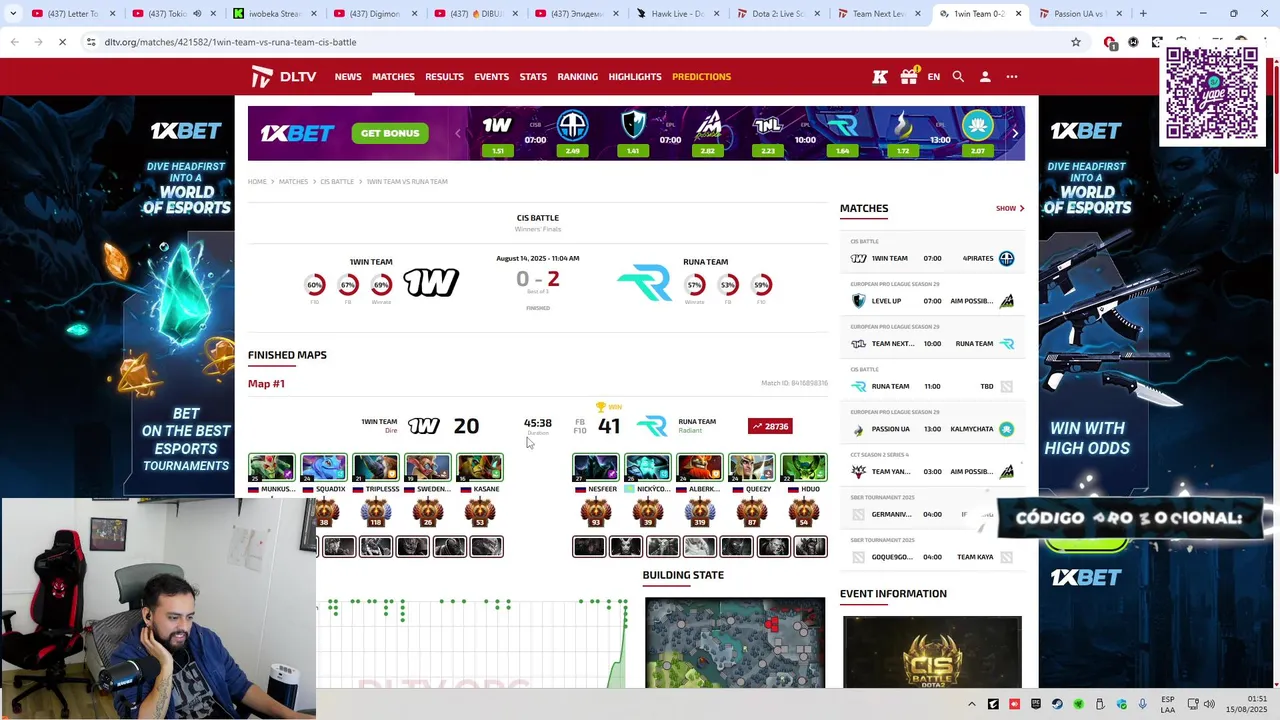
Task: Click the Map #1 heading
Action: pos(266,384)
